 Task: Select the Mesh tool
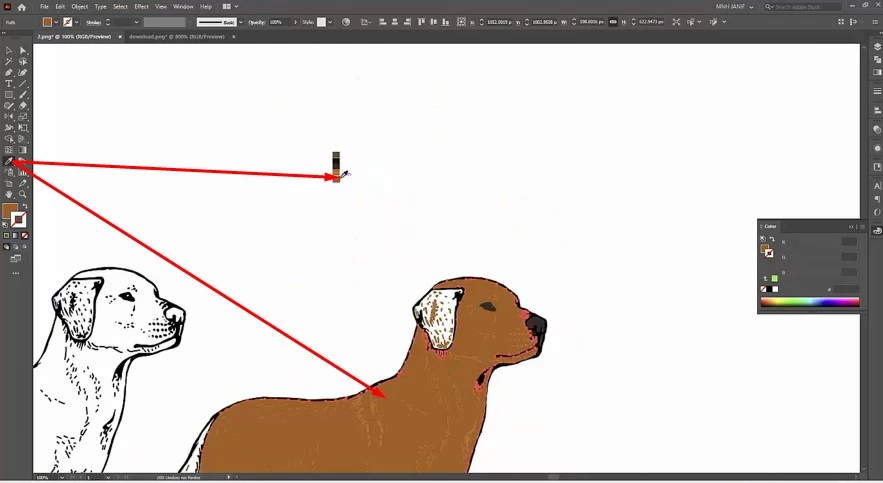(x=8, y=150)
